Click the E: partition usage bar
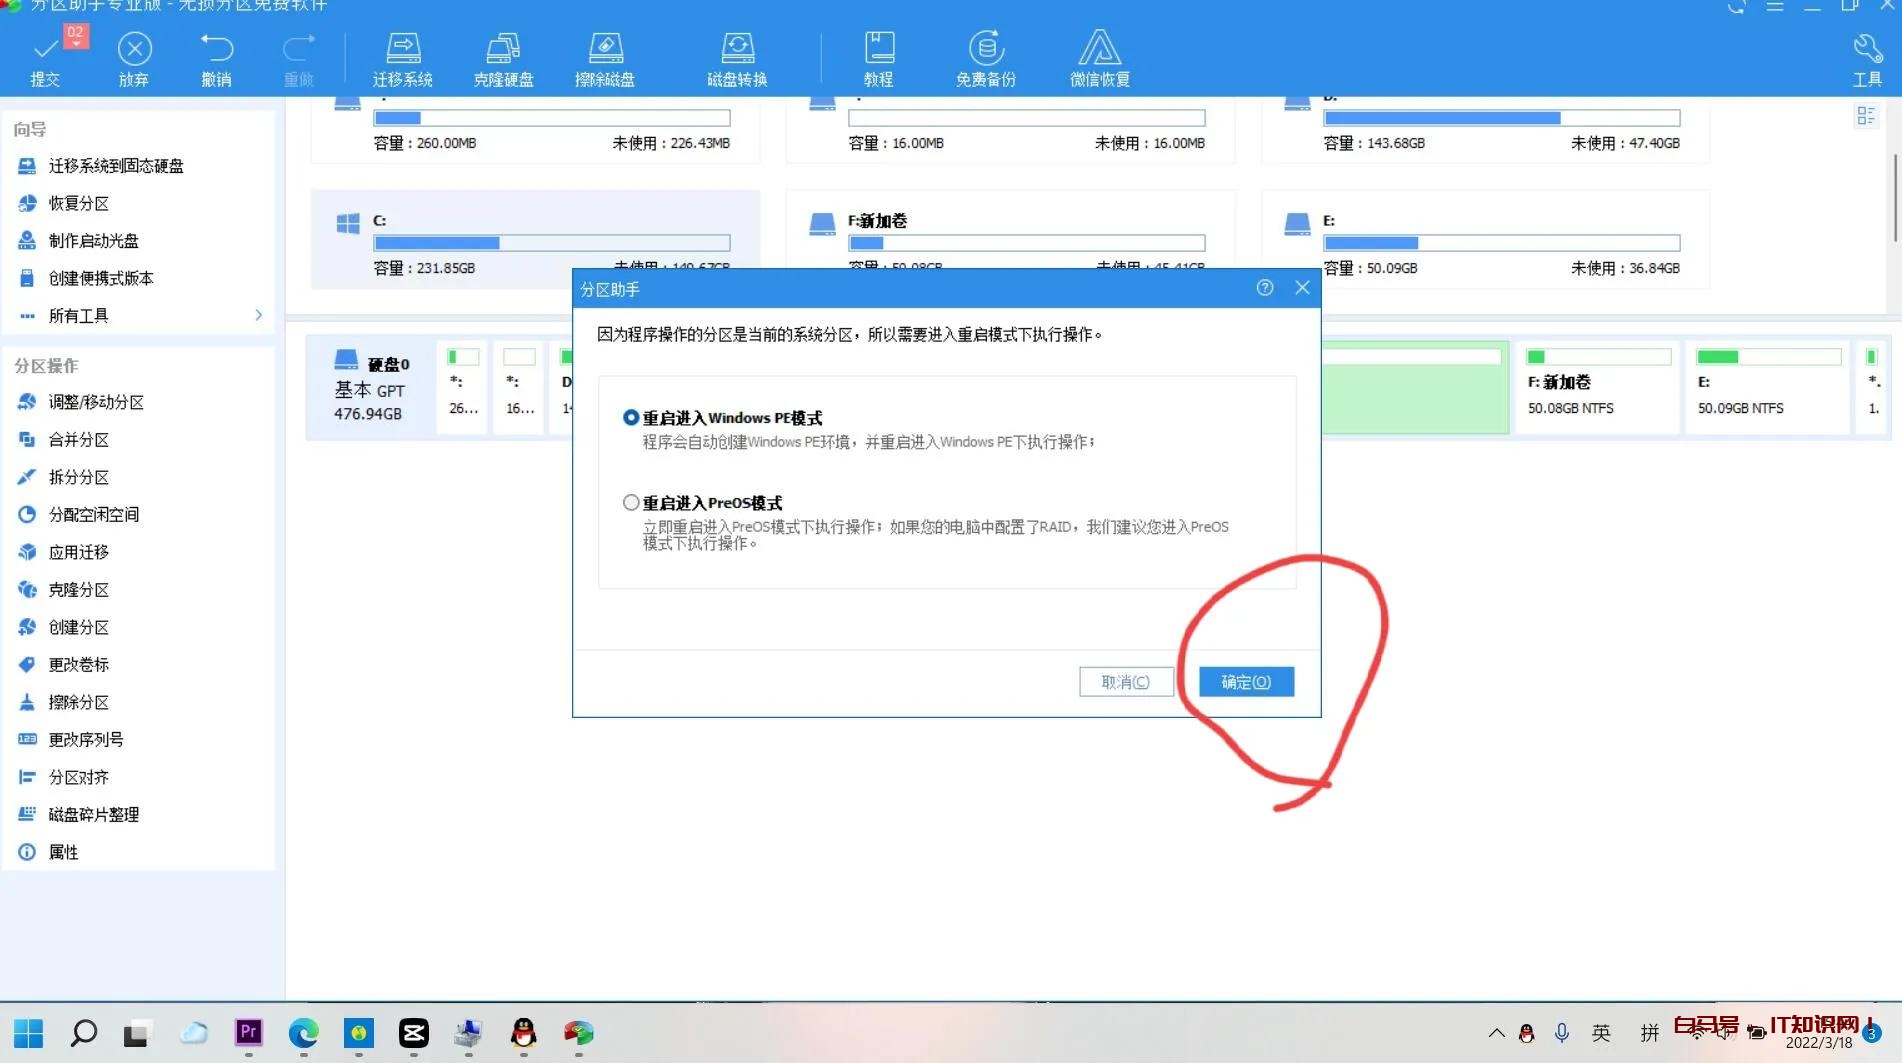The height and width of the screenshot is (1063, 1902). pos(1500,243)
